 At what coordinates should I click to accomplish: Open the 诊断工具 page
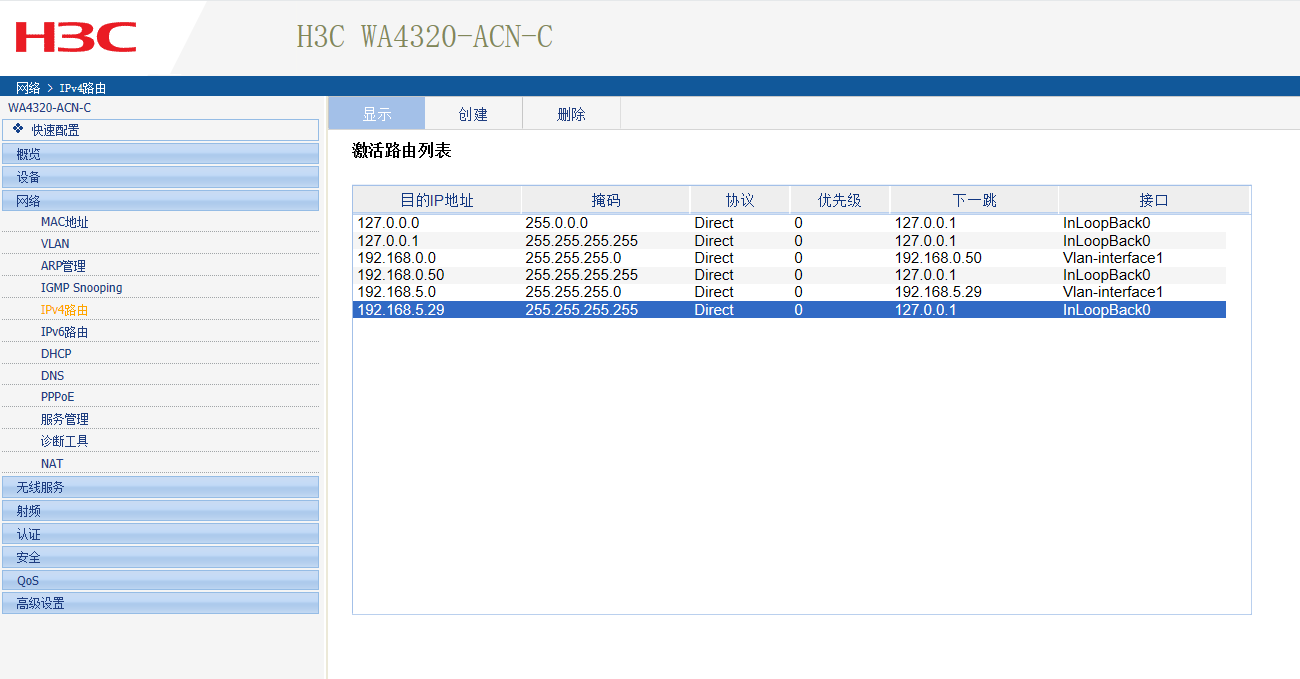pos(64,441)
